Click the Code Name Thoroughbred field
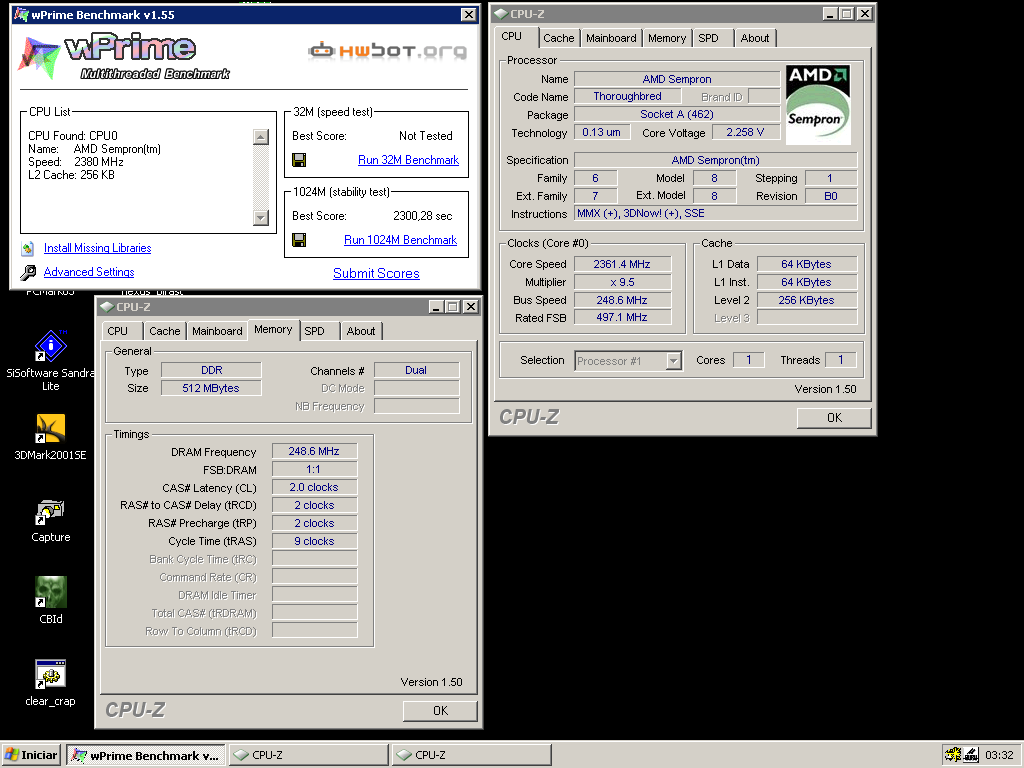This screenshot has height=768, width=1024. [x=628, y=97]
